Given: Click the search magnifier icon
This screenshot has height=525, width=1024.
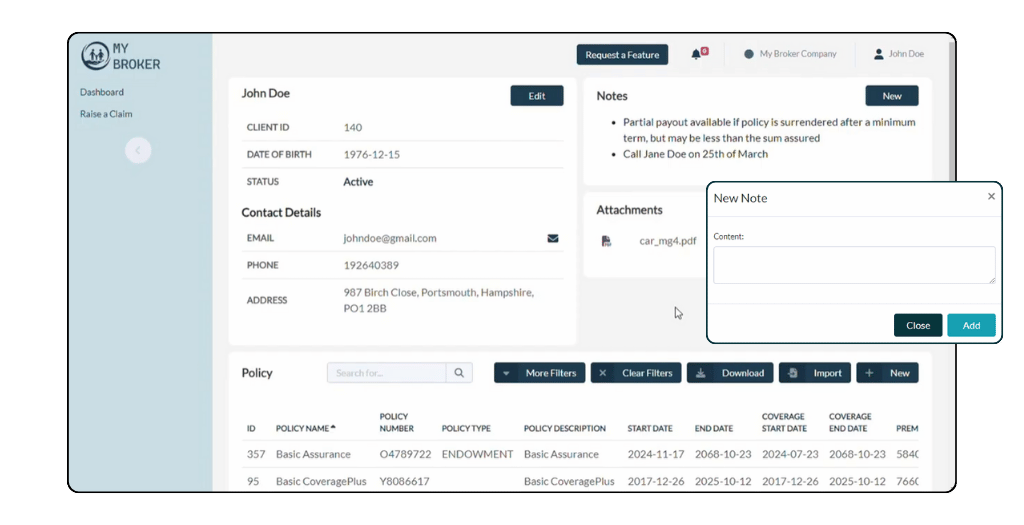Looking at the screenshot, I should click(x=459, y=373).
